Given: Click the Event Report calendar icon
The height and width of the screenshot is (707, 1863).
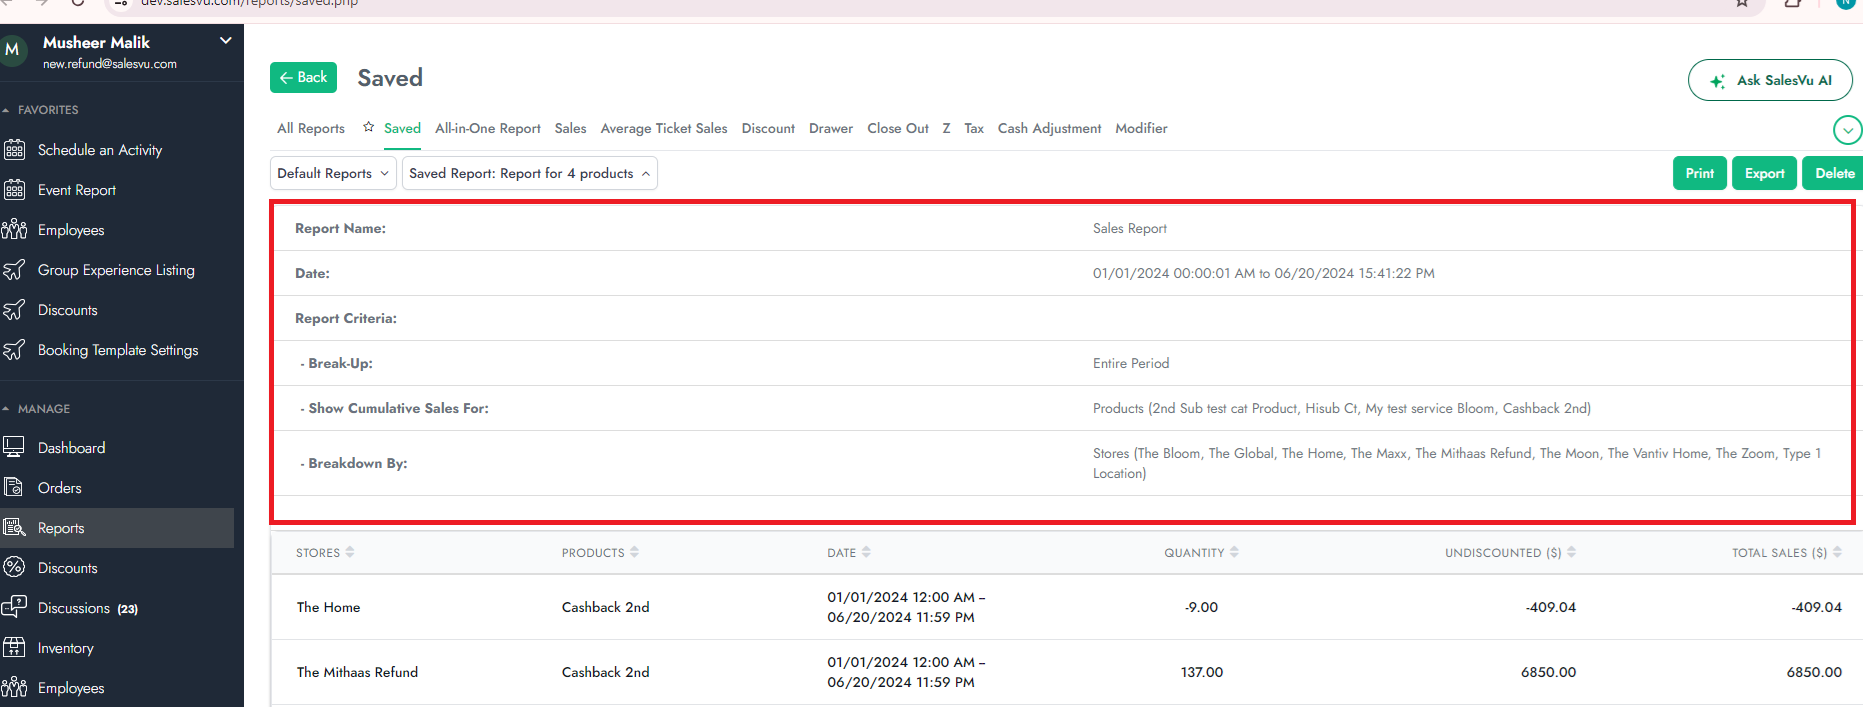Looking at the screenshot, I should point(14,190).
